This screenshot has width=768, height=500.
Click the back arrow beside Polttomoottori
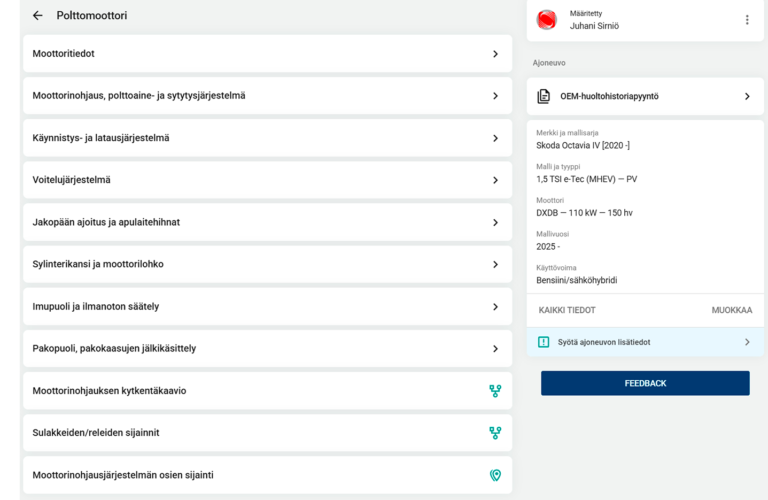tap(38, 16)
